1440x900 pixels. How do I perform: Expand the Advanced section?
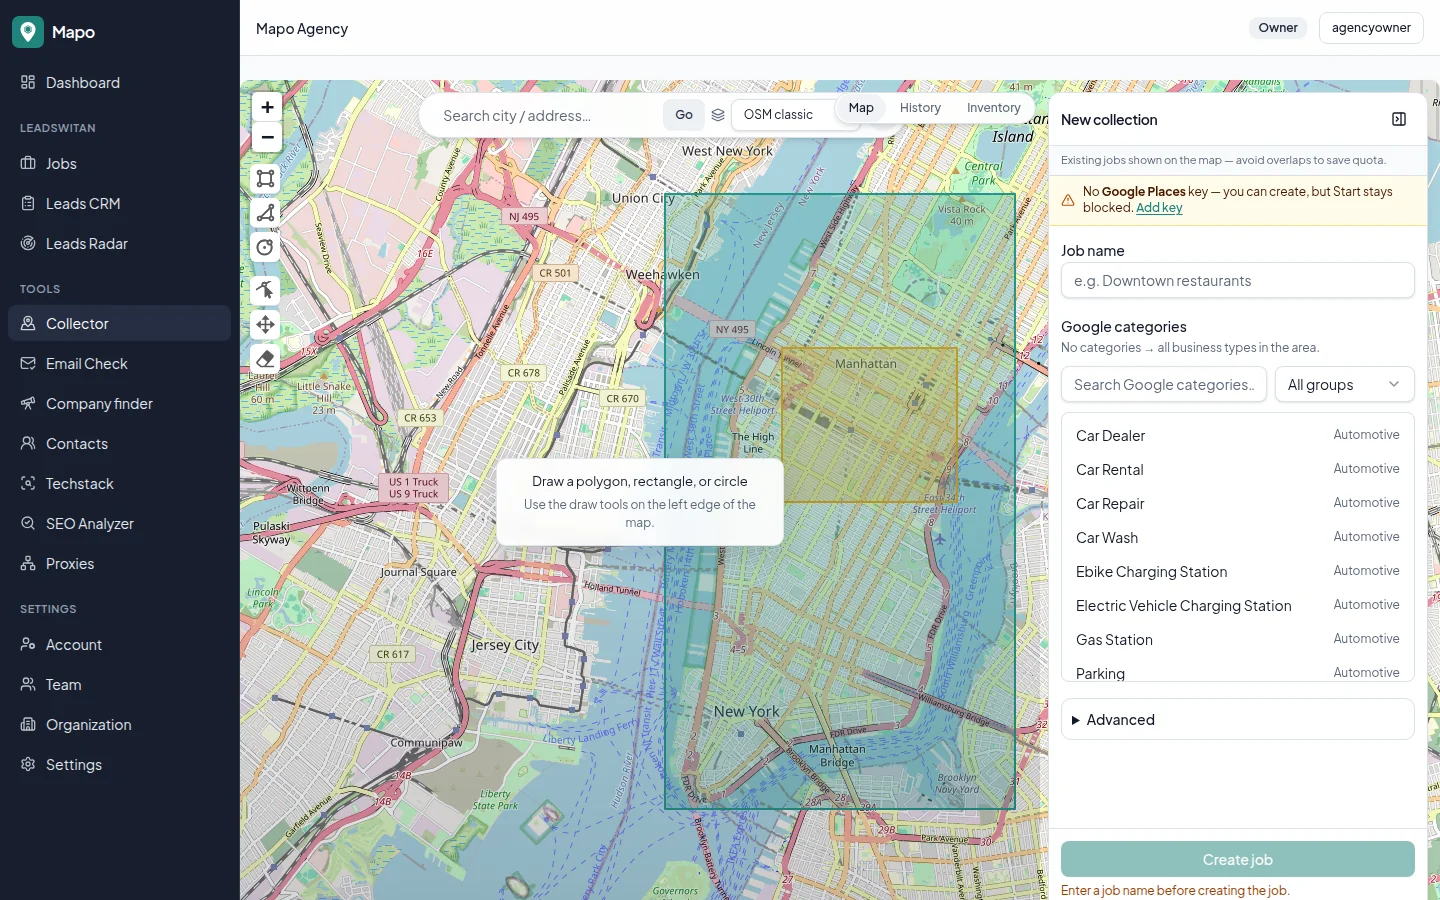click(x=1237, y=719)
